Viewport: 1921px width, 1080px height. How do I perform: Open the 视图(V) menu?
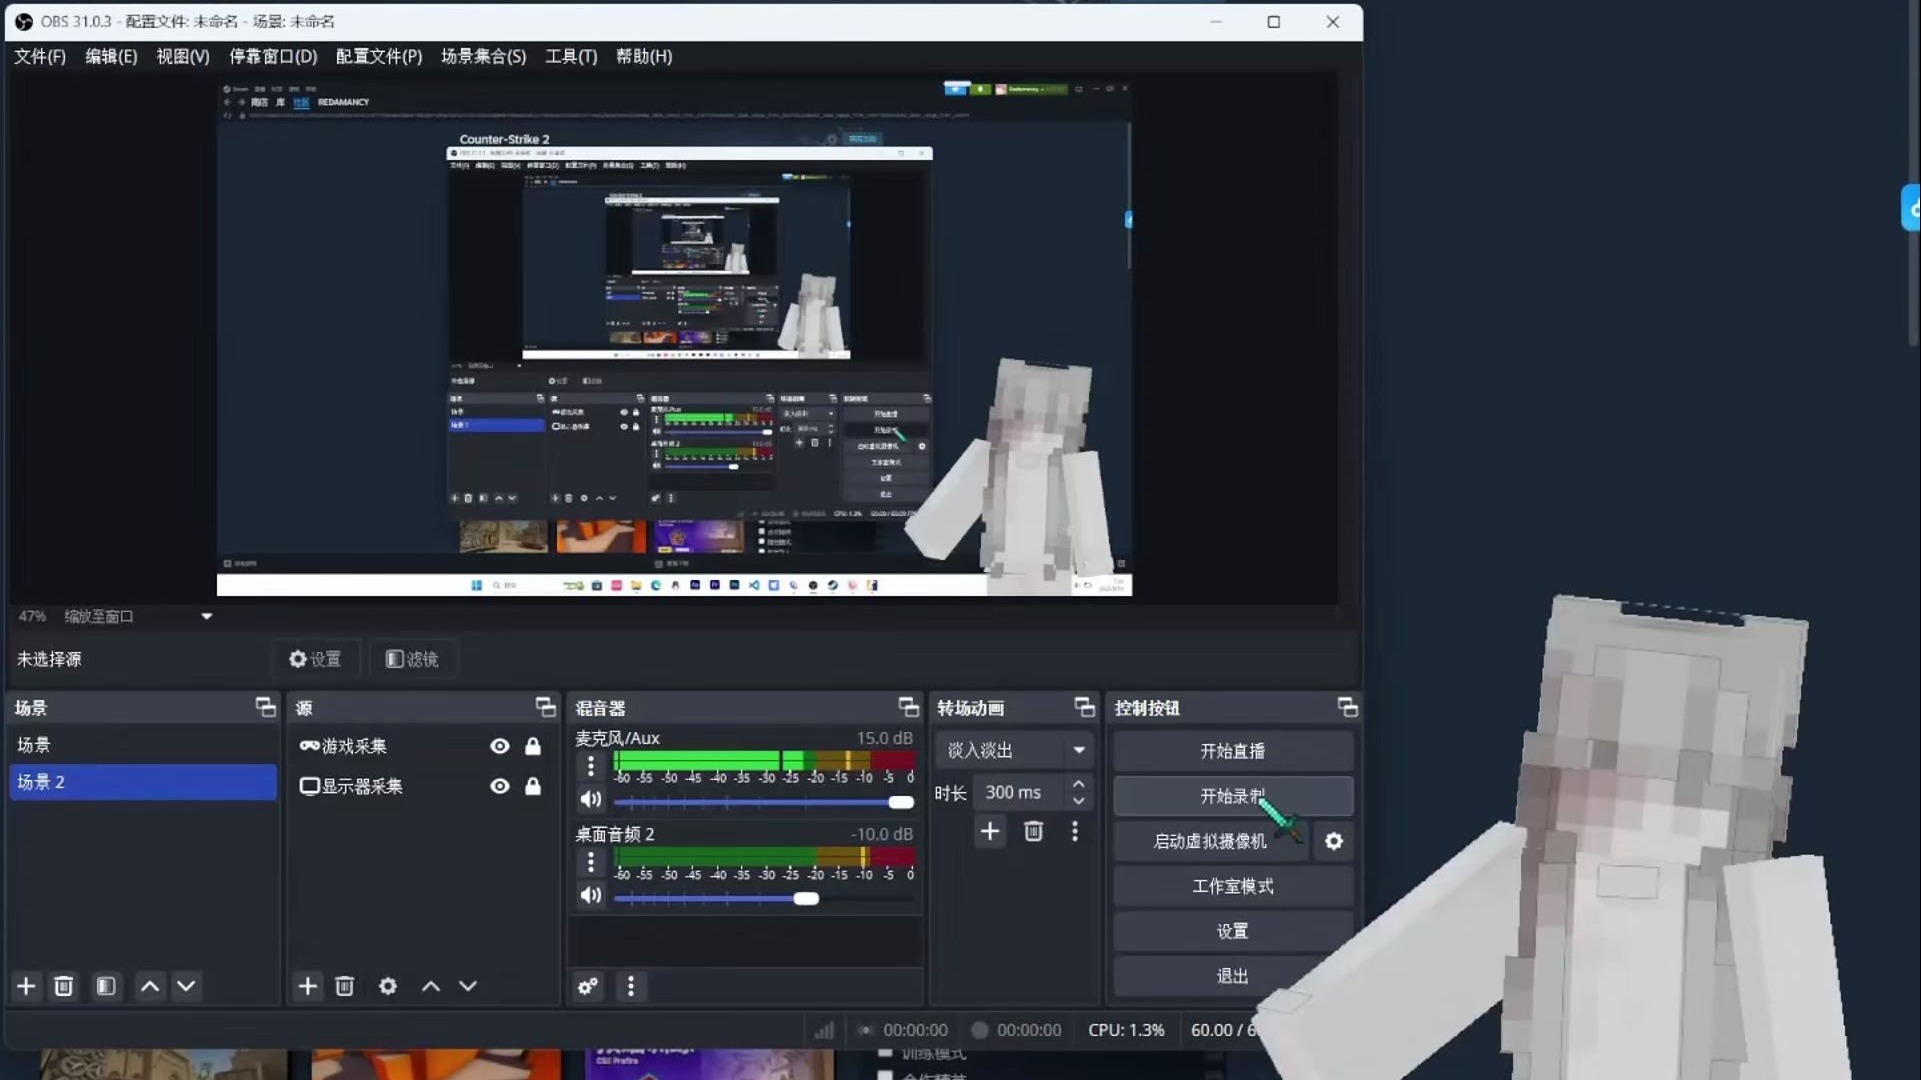(x=183, y=56)
